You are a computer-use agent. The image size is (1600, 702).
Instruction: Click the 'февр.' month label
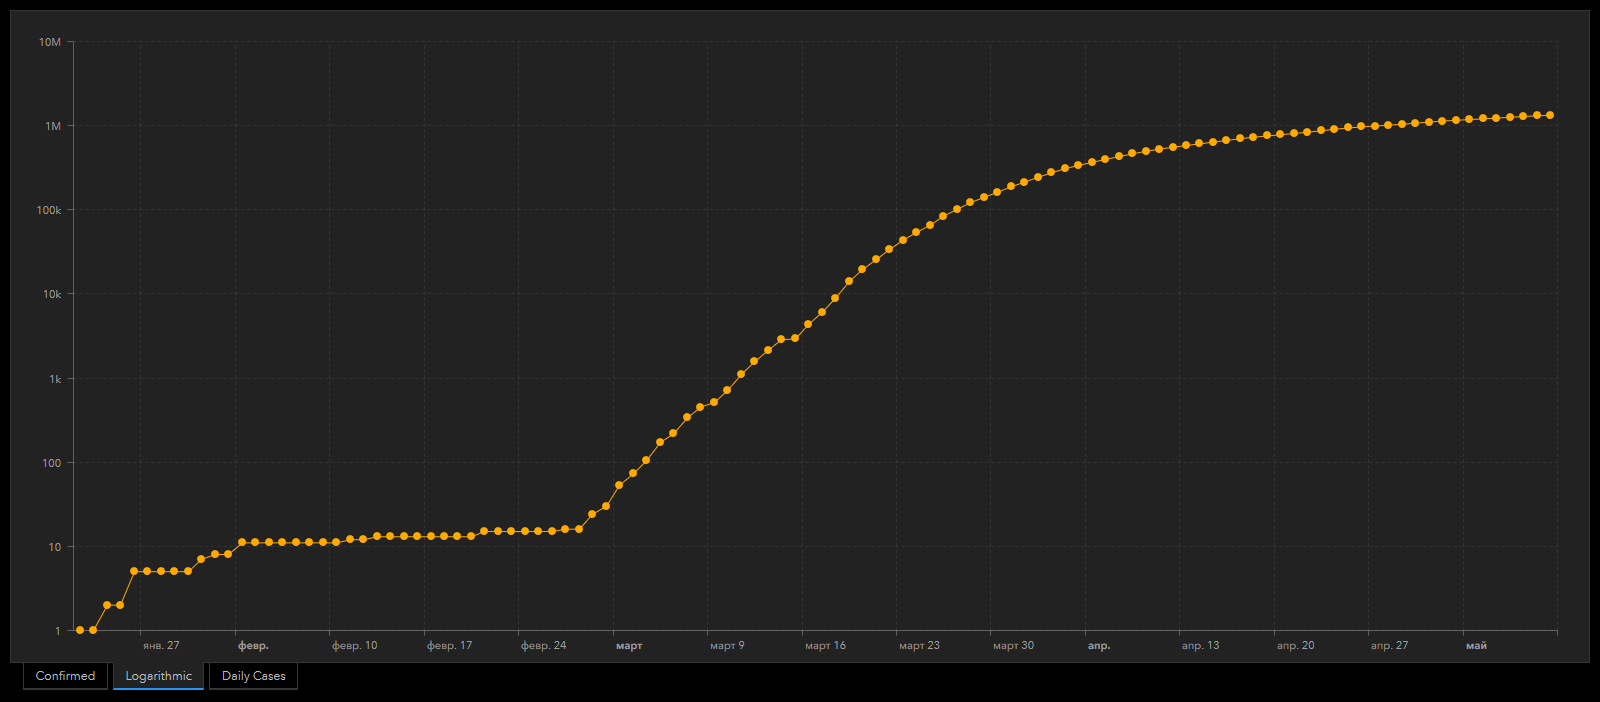pyautogui.click(x=253, y=646)
